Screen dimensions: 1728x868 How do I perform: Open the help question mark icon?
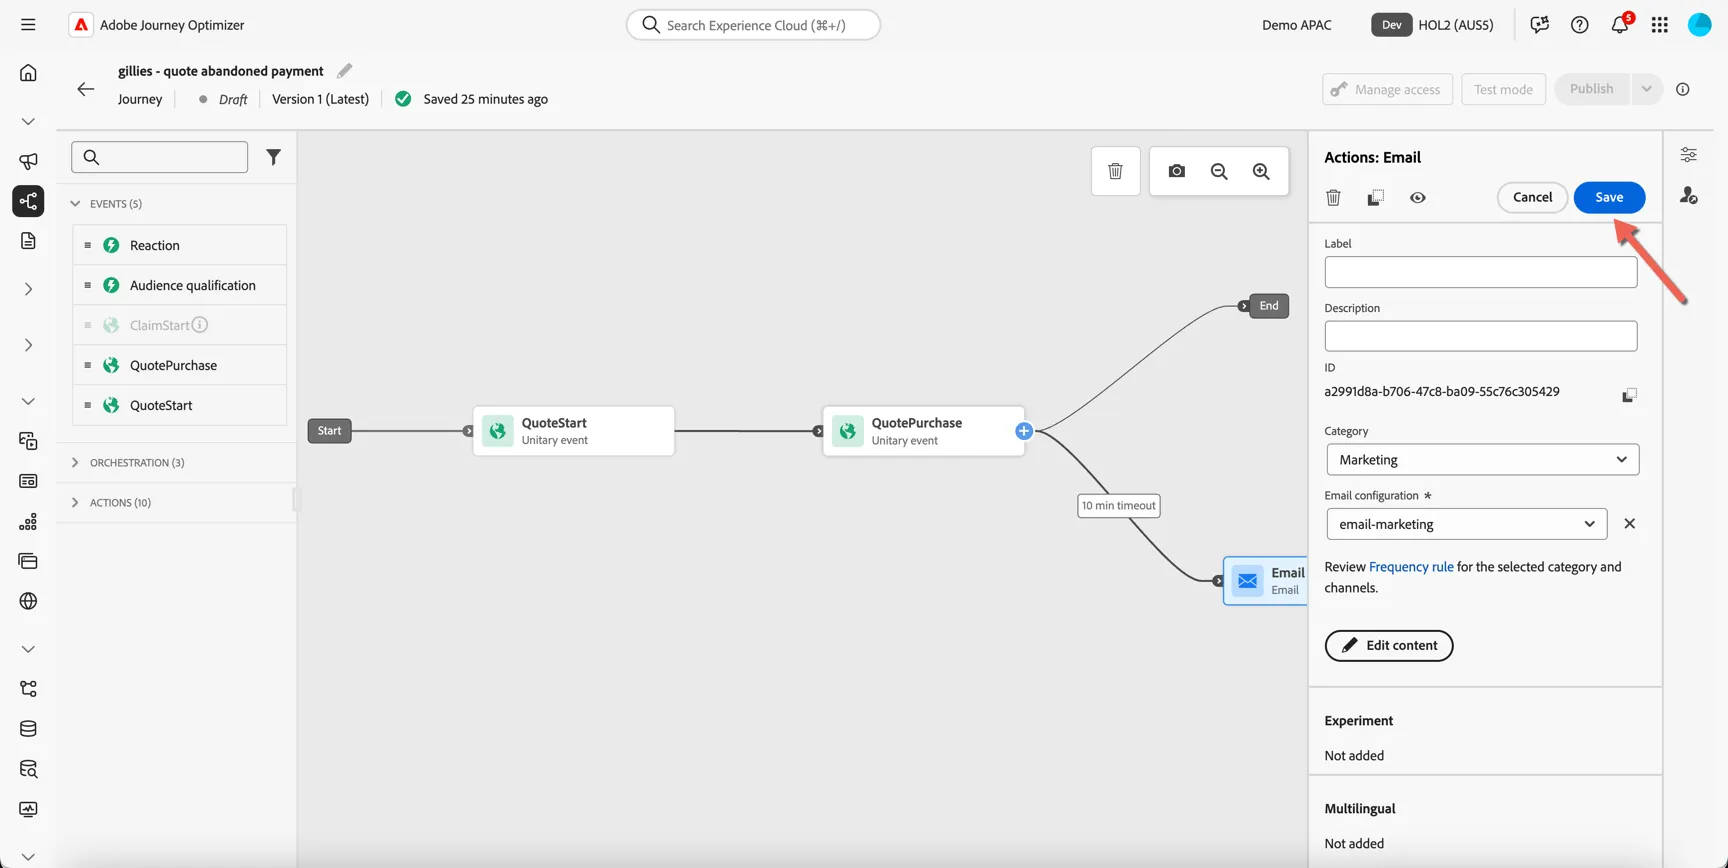pos(1580,25)
